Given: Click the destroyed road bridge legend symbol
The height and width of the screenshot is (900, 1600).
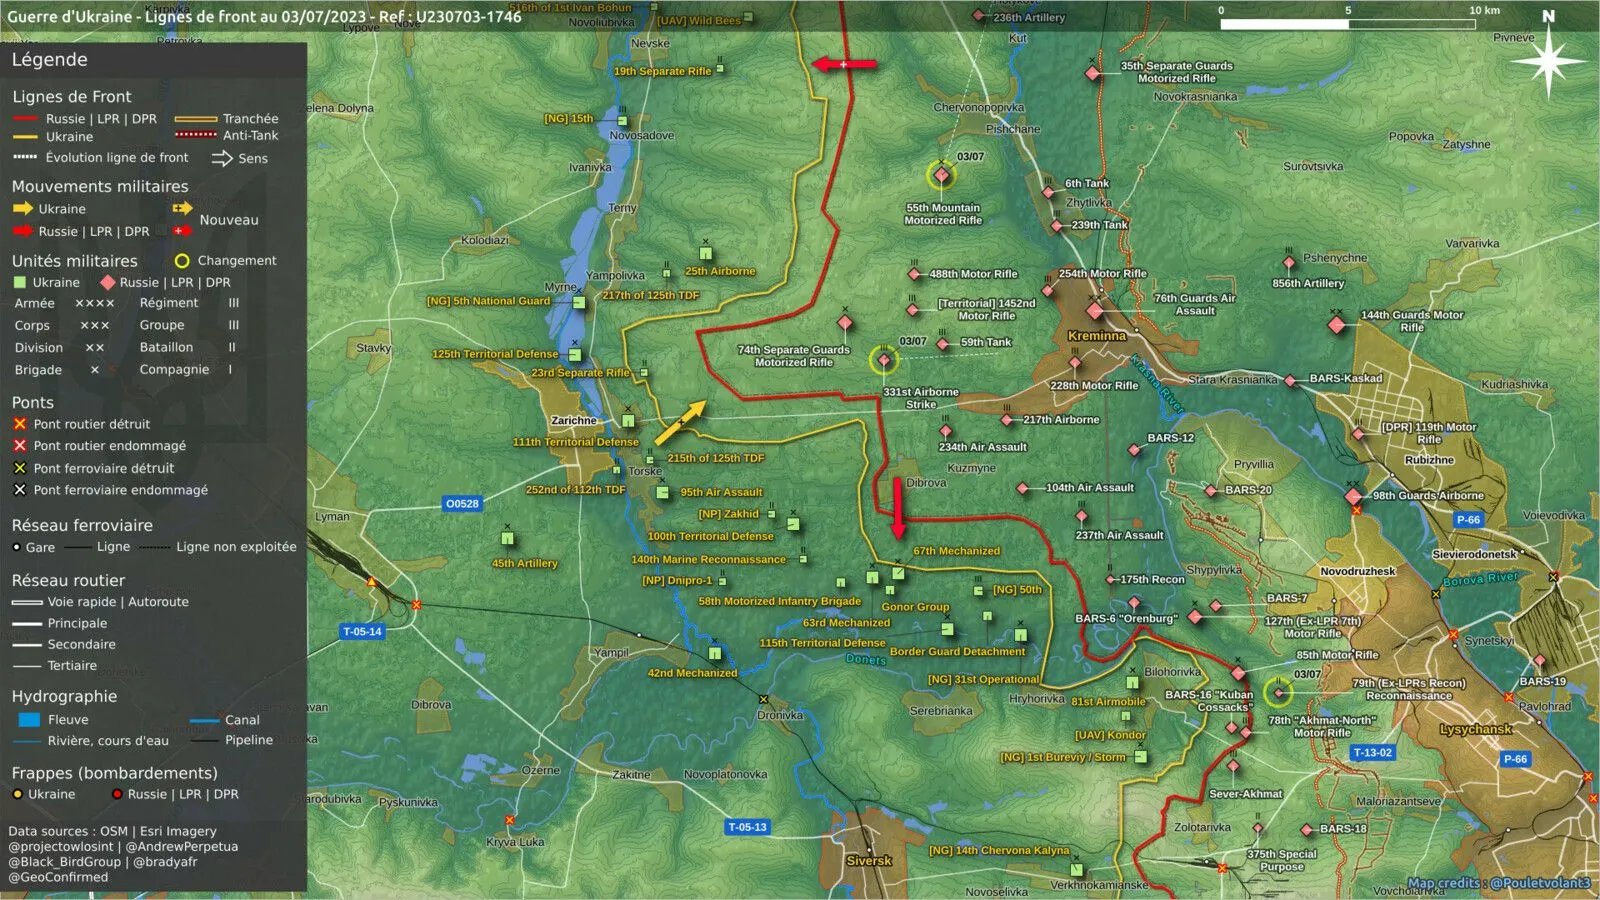Looking at the screenshot, I should pyautogui.click(x=19, y=424).
